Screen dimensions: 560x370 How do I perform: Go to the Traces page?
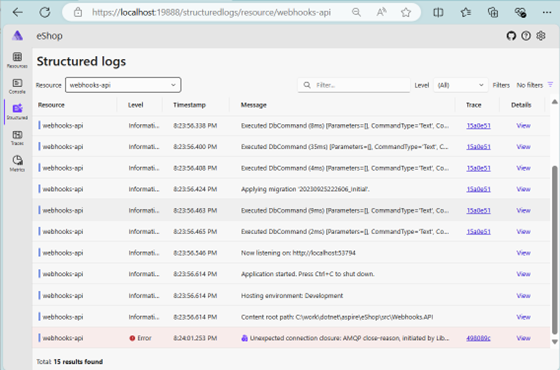coord(17,138)
